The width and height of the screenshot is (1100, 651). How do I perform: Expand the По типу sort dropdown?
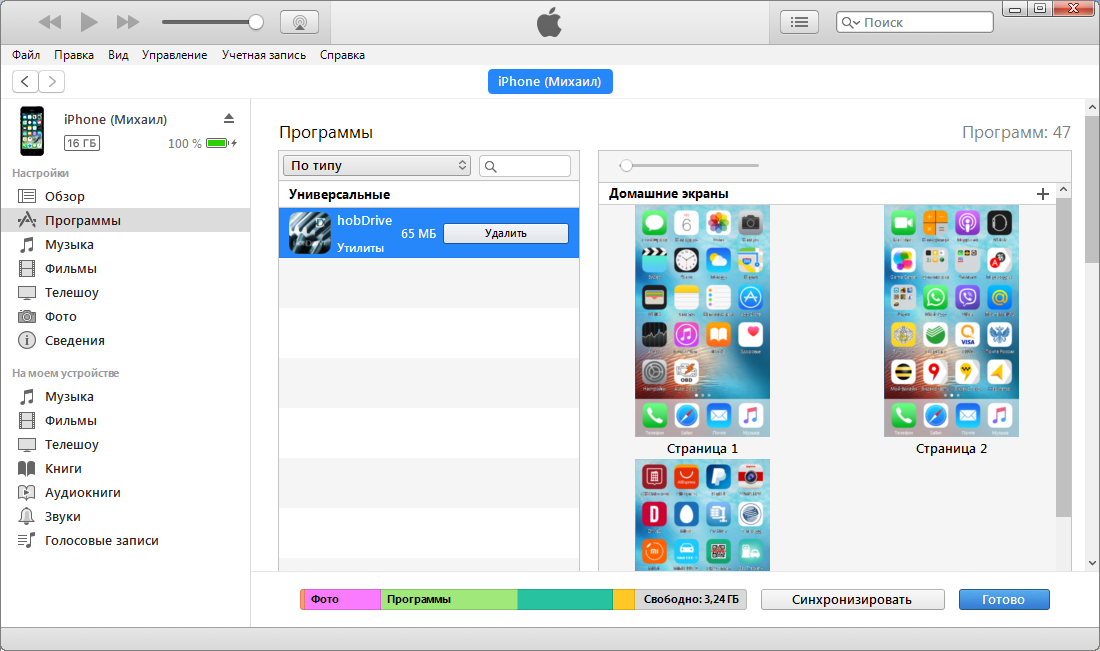377,166
